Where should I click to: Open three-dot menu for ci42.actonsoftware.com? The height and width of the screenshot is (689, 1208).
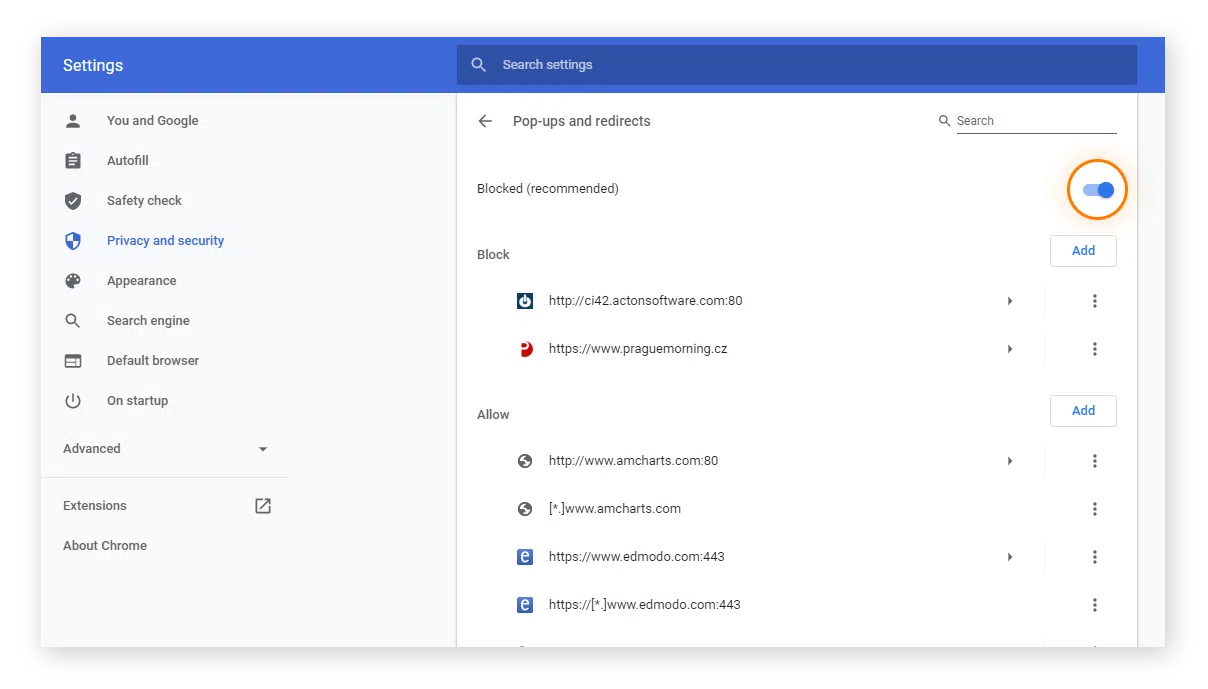(x=1095, y=301)
